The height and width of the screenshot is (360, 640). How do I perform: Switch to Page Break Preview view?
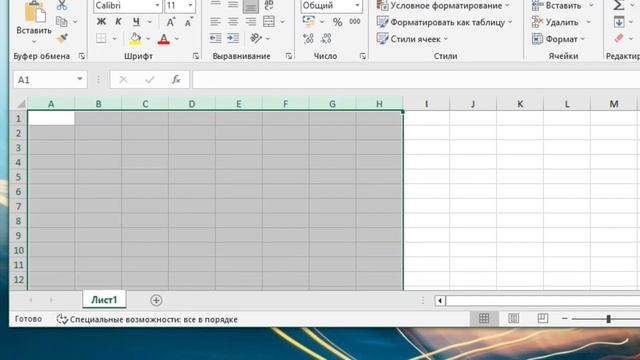point(542,319)
